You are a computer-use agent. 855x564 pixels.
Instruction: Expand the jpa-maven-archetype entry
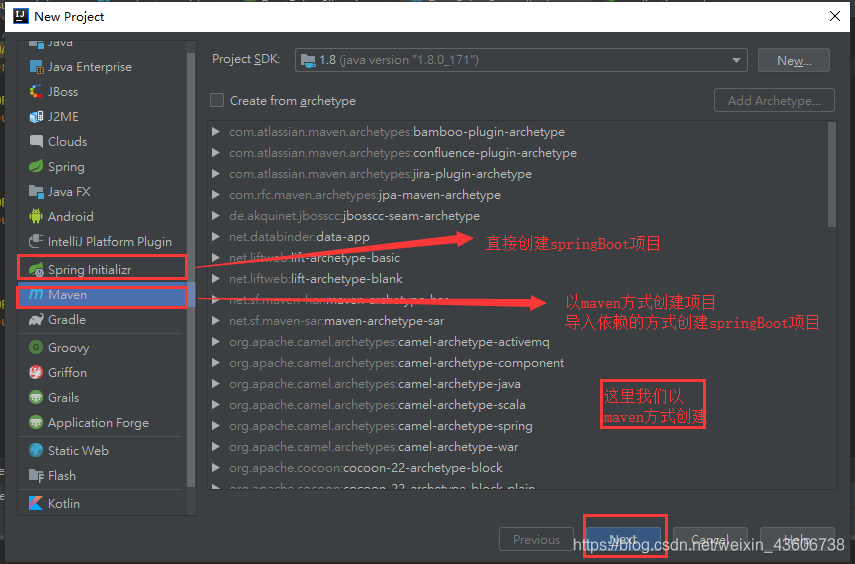click(x=216, y=195)
